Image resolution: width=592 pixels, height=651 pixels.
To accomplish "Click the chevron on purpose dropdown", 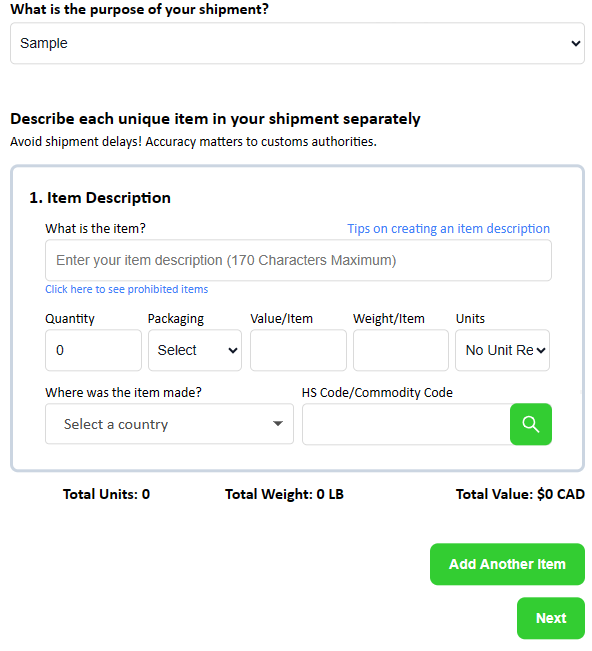I will [575, 43].
